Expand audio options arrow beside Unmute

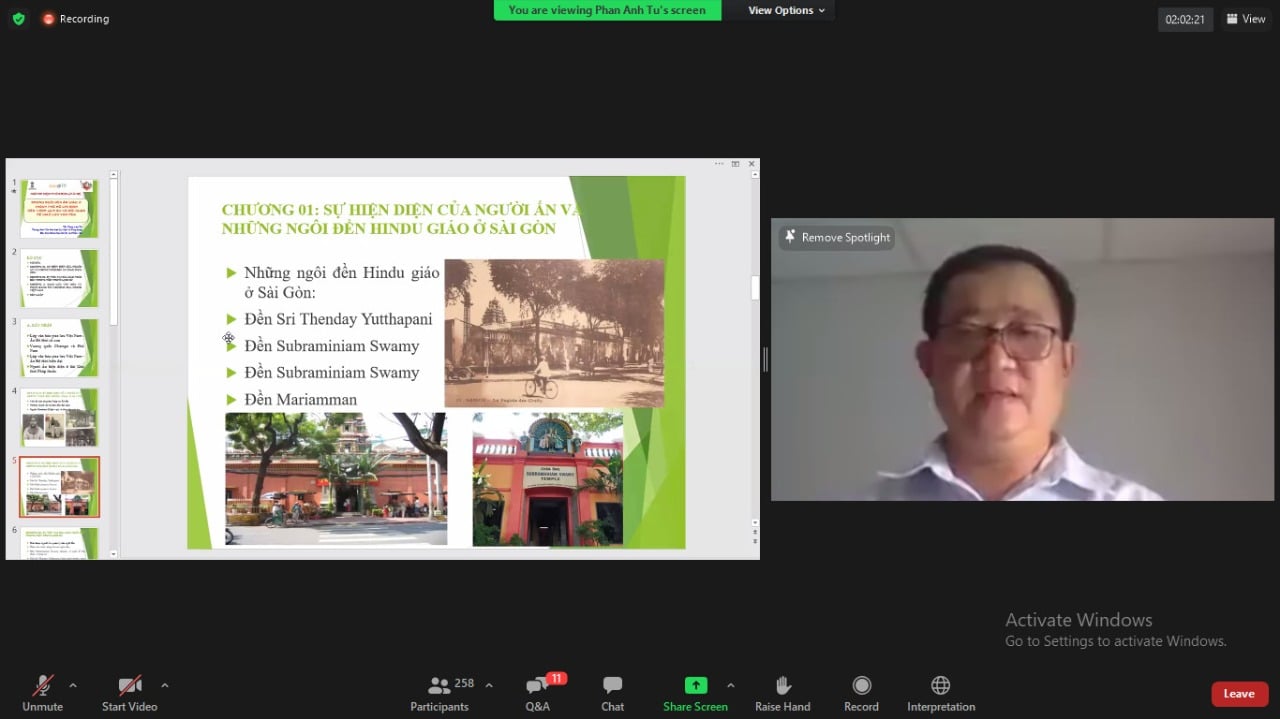72,685
